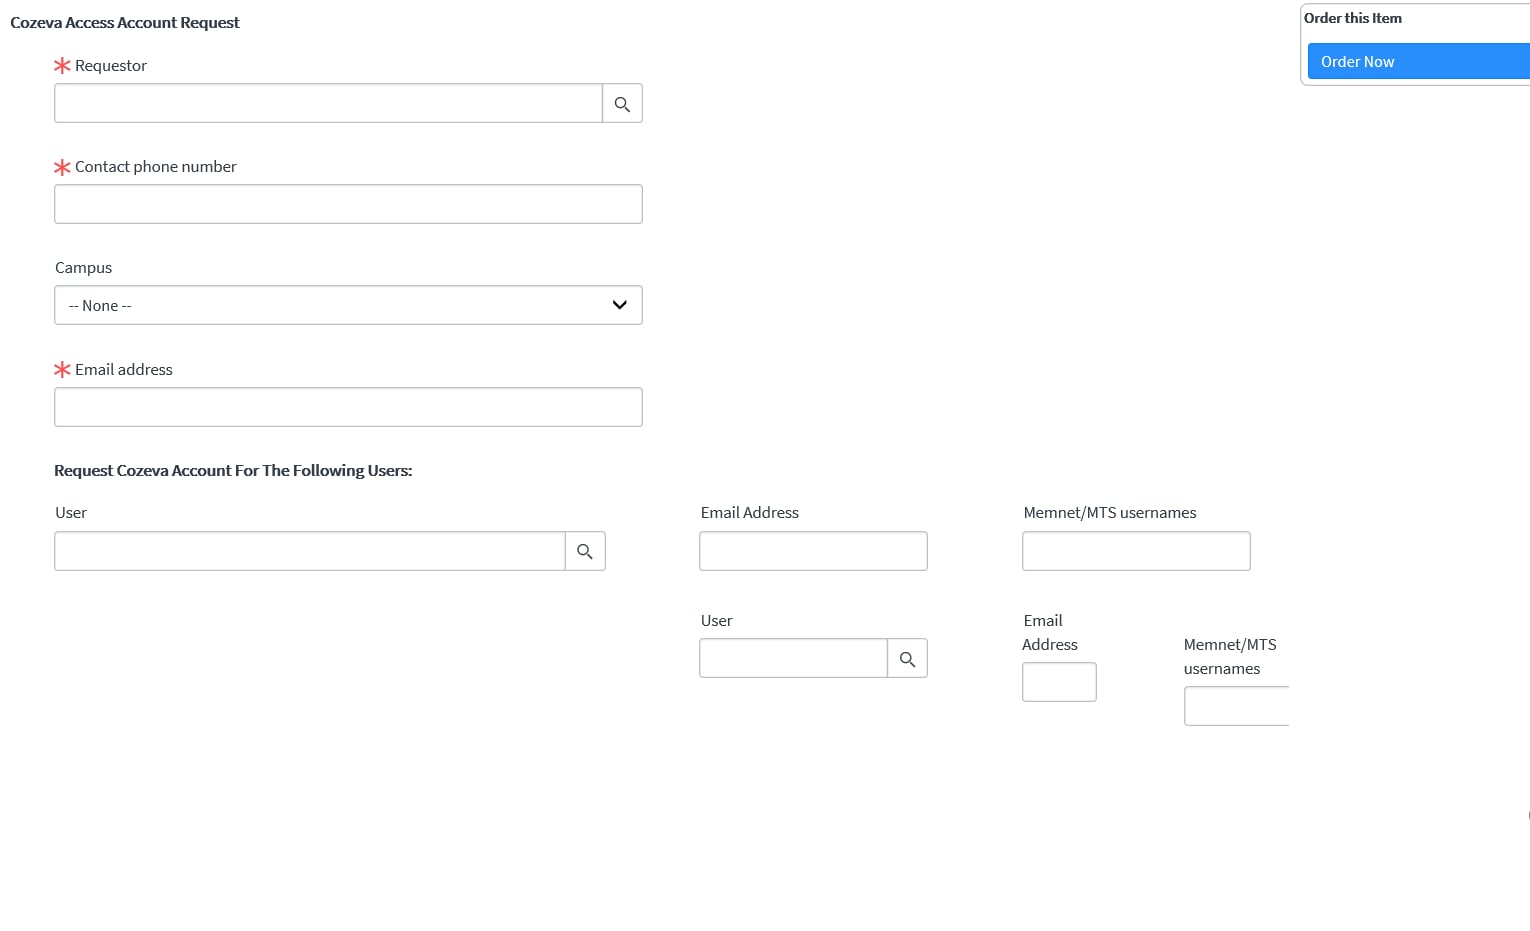
Task: Click the first Memnet/MTS usernames field
Action: click(1136, 551)
